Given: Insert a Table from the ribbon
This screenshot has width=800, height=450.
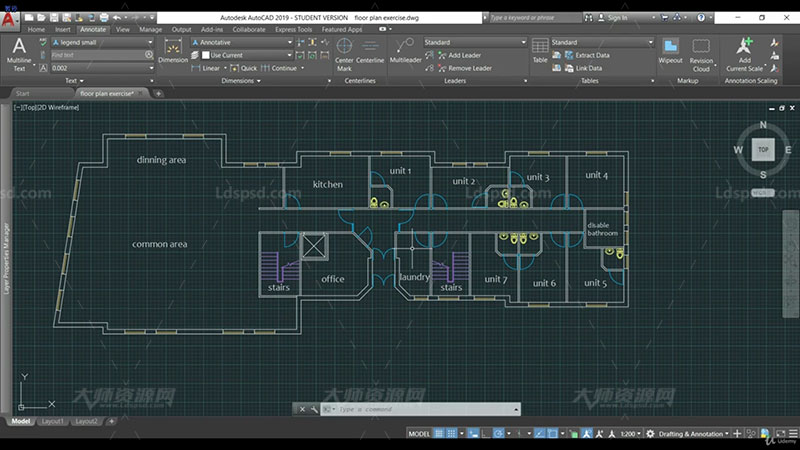Looking at the screenshot, I should [540, 50].
